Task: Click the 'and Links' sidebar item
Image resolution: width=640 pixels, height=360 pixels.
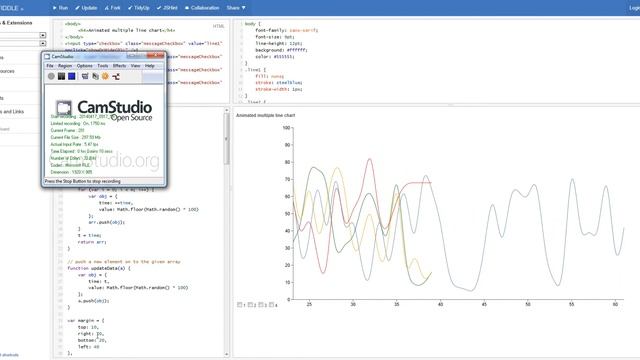Action: pos(13,111)
